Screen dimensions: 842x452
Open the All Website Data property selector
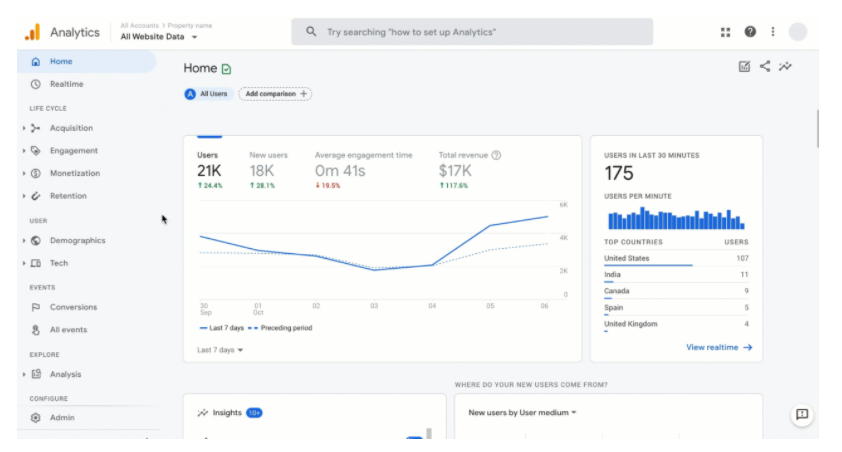point(158,37)
